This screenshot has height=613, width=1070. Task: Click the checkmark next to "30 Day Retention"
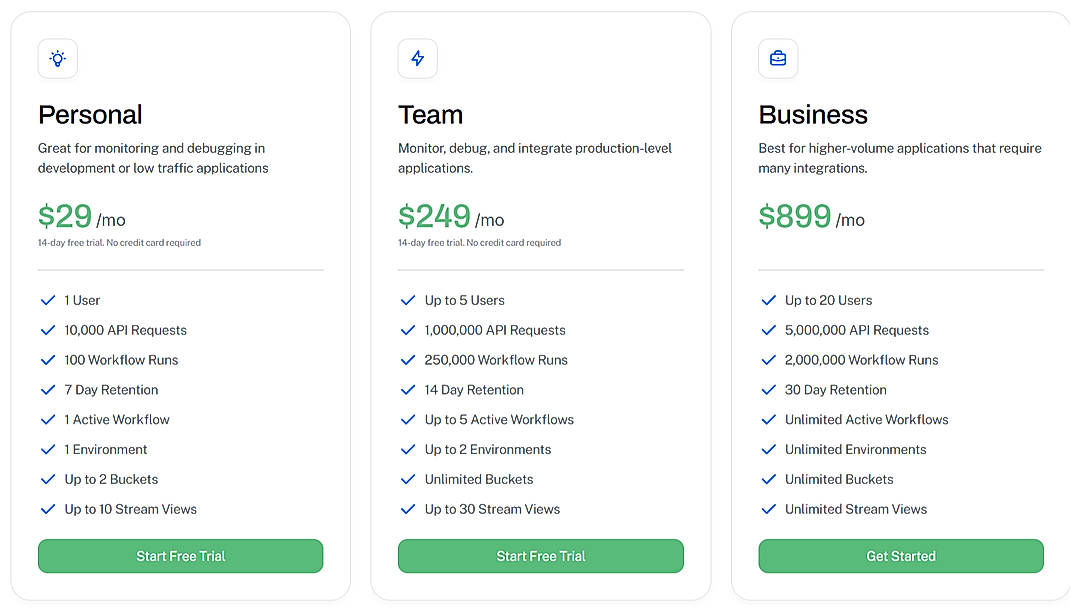pyautogui.click(x=768, y=390)
